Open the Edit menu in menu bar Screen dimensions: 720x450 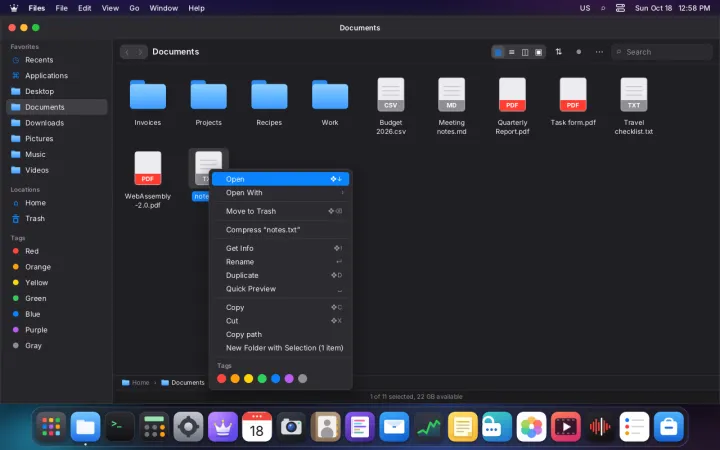point(84,8)
